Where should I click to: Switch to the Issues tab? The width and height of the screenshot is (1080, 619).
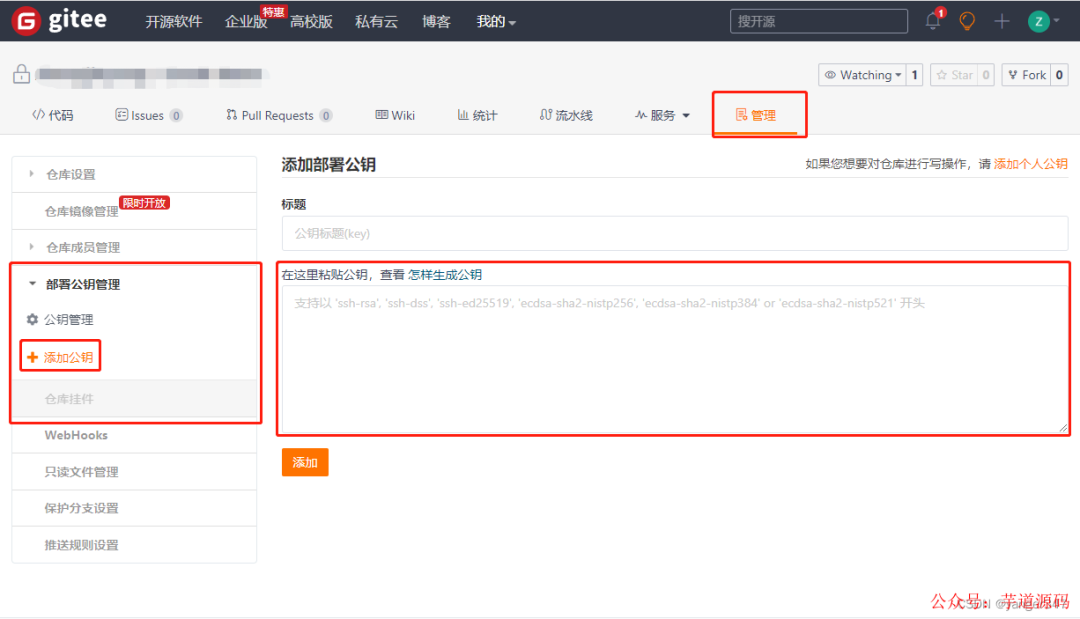coord(148,115)
